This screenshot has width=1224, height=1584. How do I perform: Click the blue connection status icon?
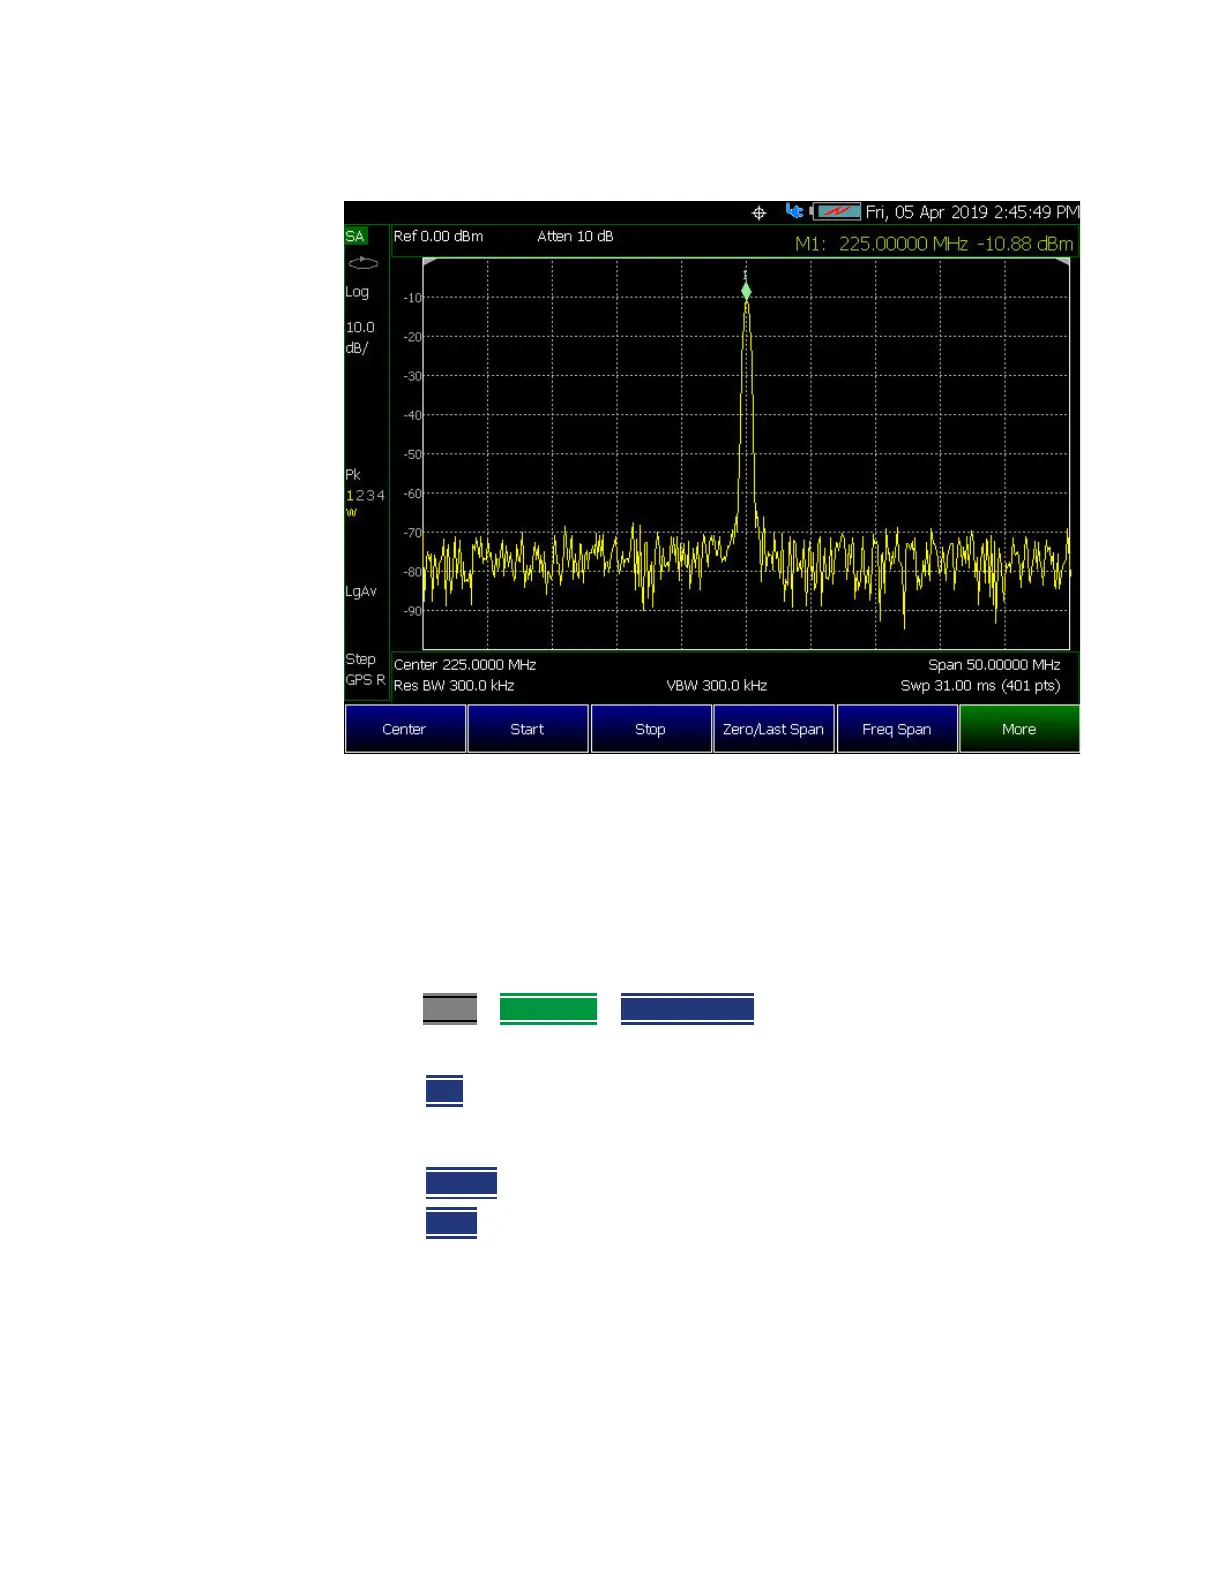point(794,211)
